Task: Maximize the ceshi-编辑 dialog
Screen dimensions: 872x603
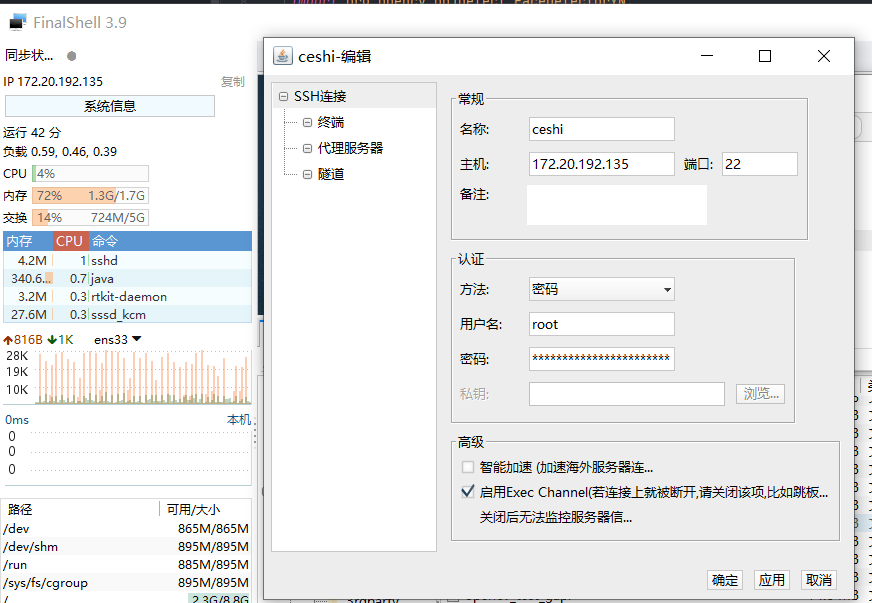Action: point(765,56)
